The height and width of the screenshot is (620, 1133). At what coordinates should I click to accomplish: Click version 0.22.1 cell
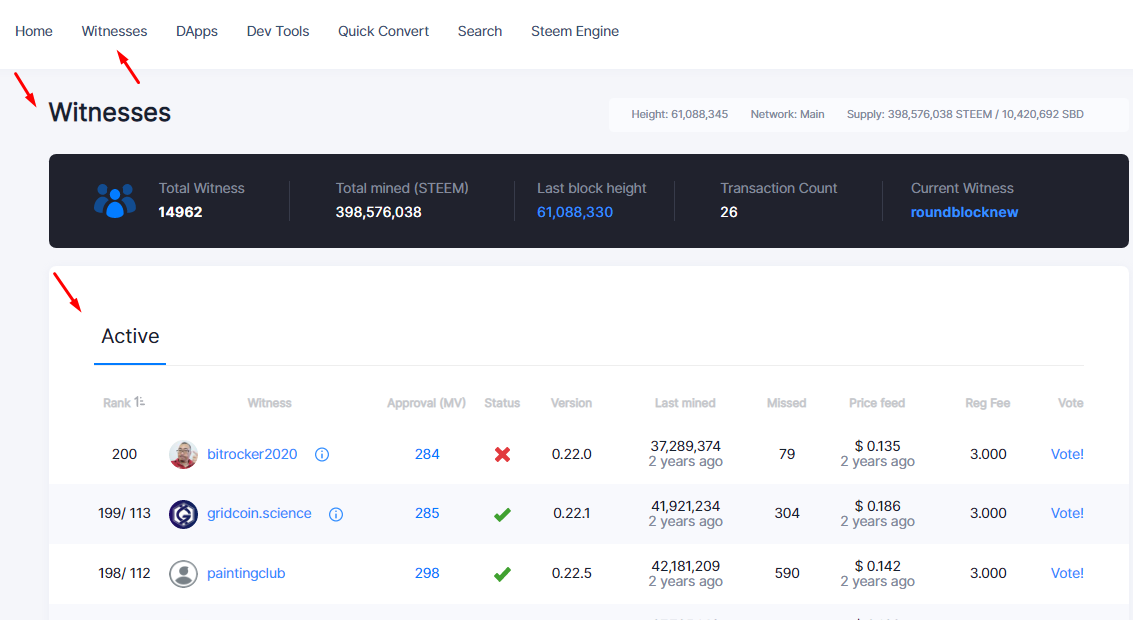coord(572,513)
